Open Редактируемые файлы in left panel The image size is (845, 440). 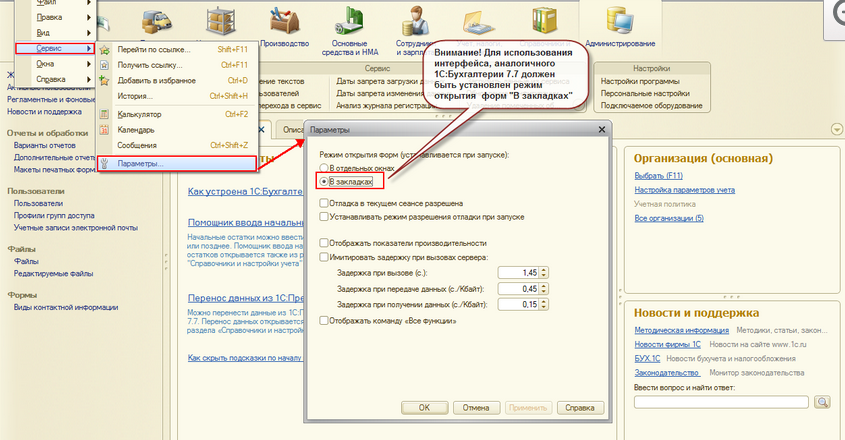coord(53,273)
